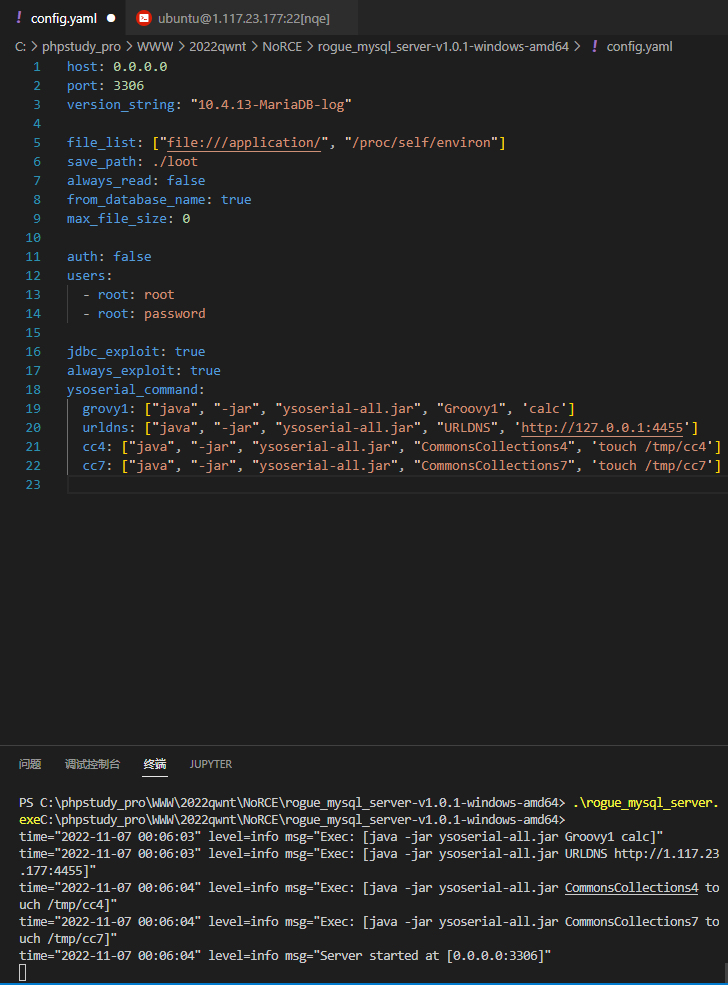This screenshot has height=985, width=728.
Task: Select phpstudy_pro in the breadcrumb path
Action: [x=81, y=46]
